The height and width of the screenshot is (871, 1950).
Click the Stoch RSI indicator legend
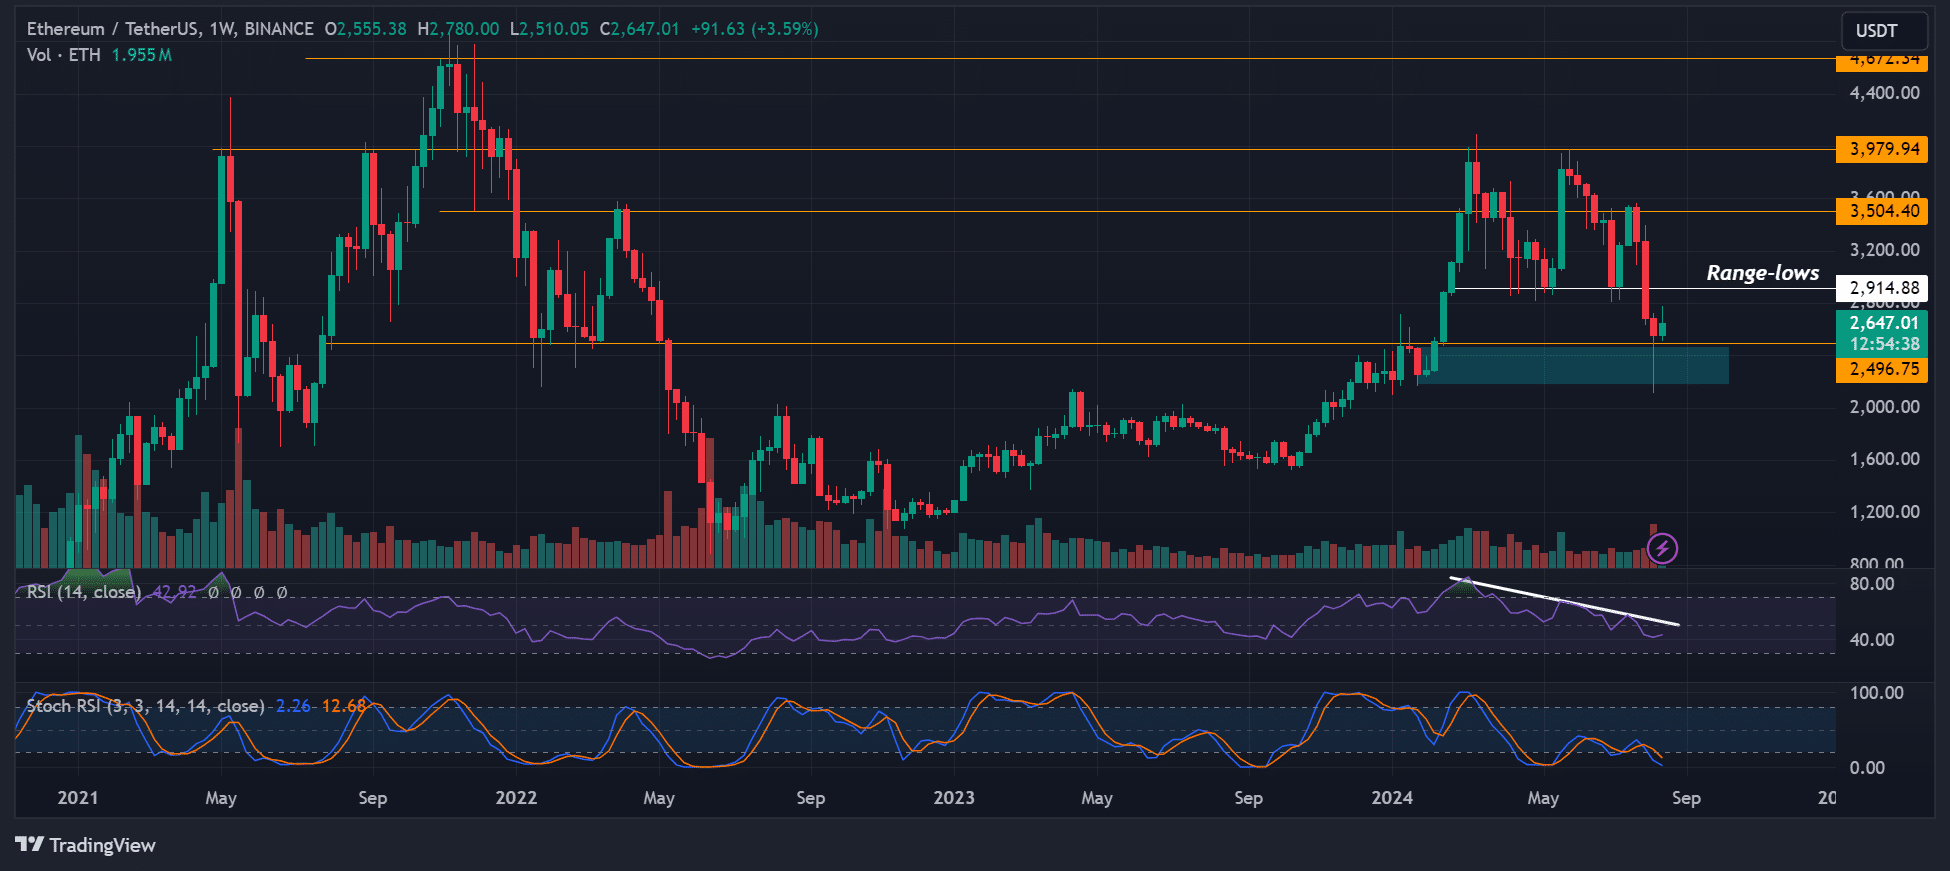click(145, 706)
